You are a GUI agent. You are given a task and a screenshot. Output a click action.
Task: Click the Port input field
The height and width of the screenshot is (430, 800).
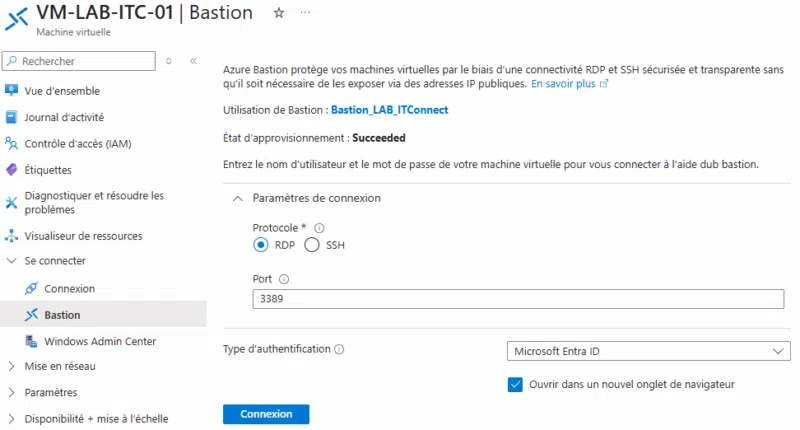pyautogui.click(x=518, y=299)
